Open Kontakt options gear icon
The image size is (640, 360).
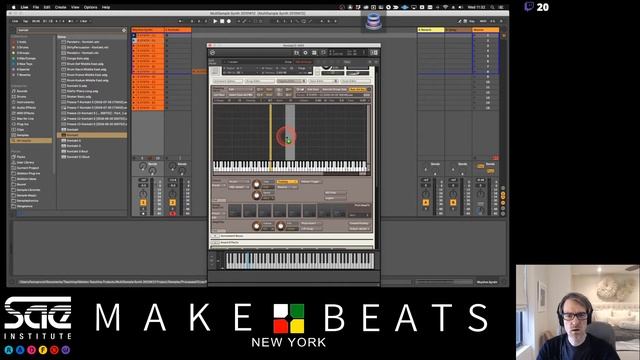pos(305,53)
